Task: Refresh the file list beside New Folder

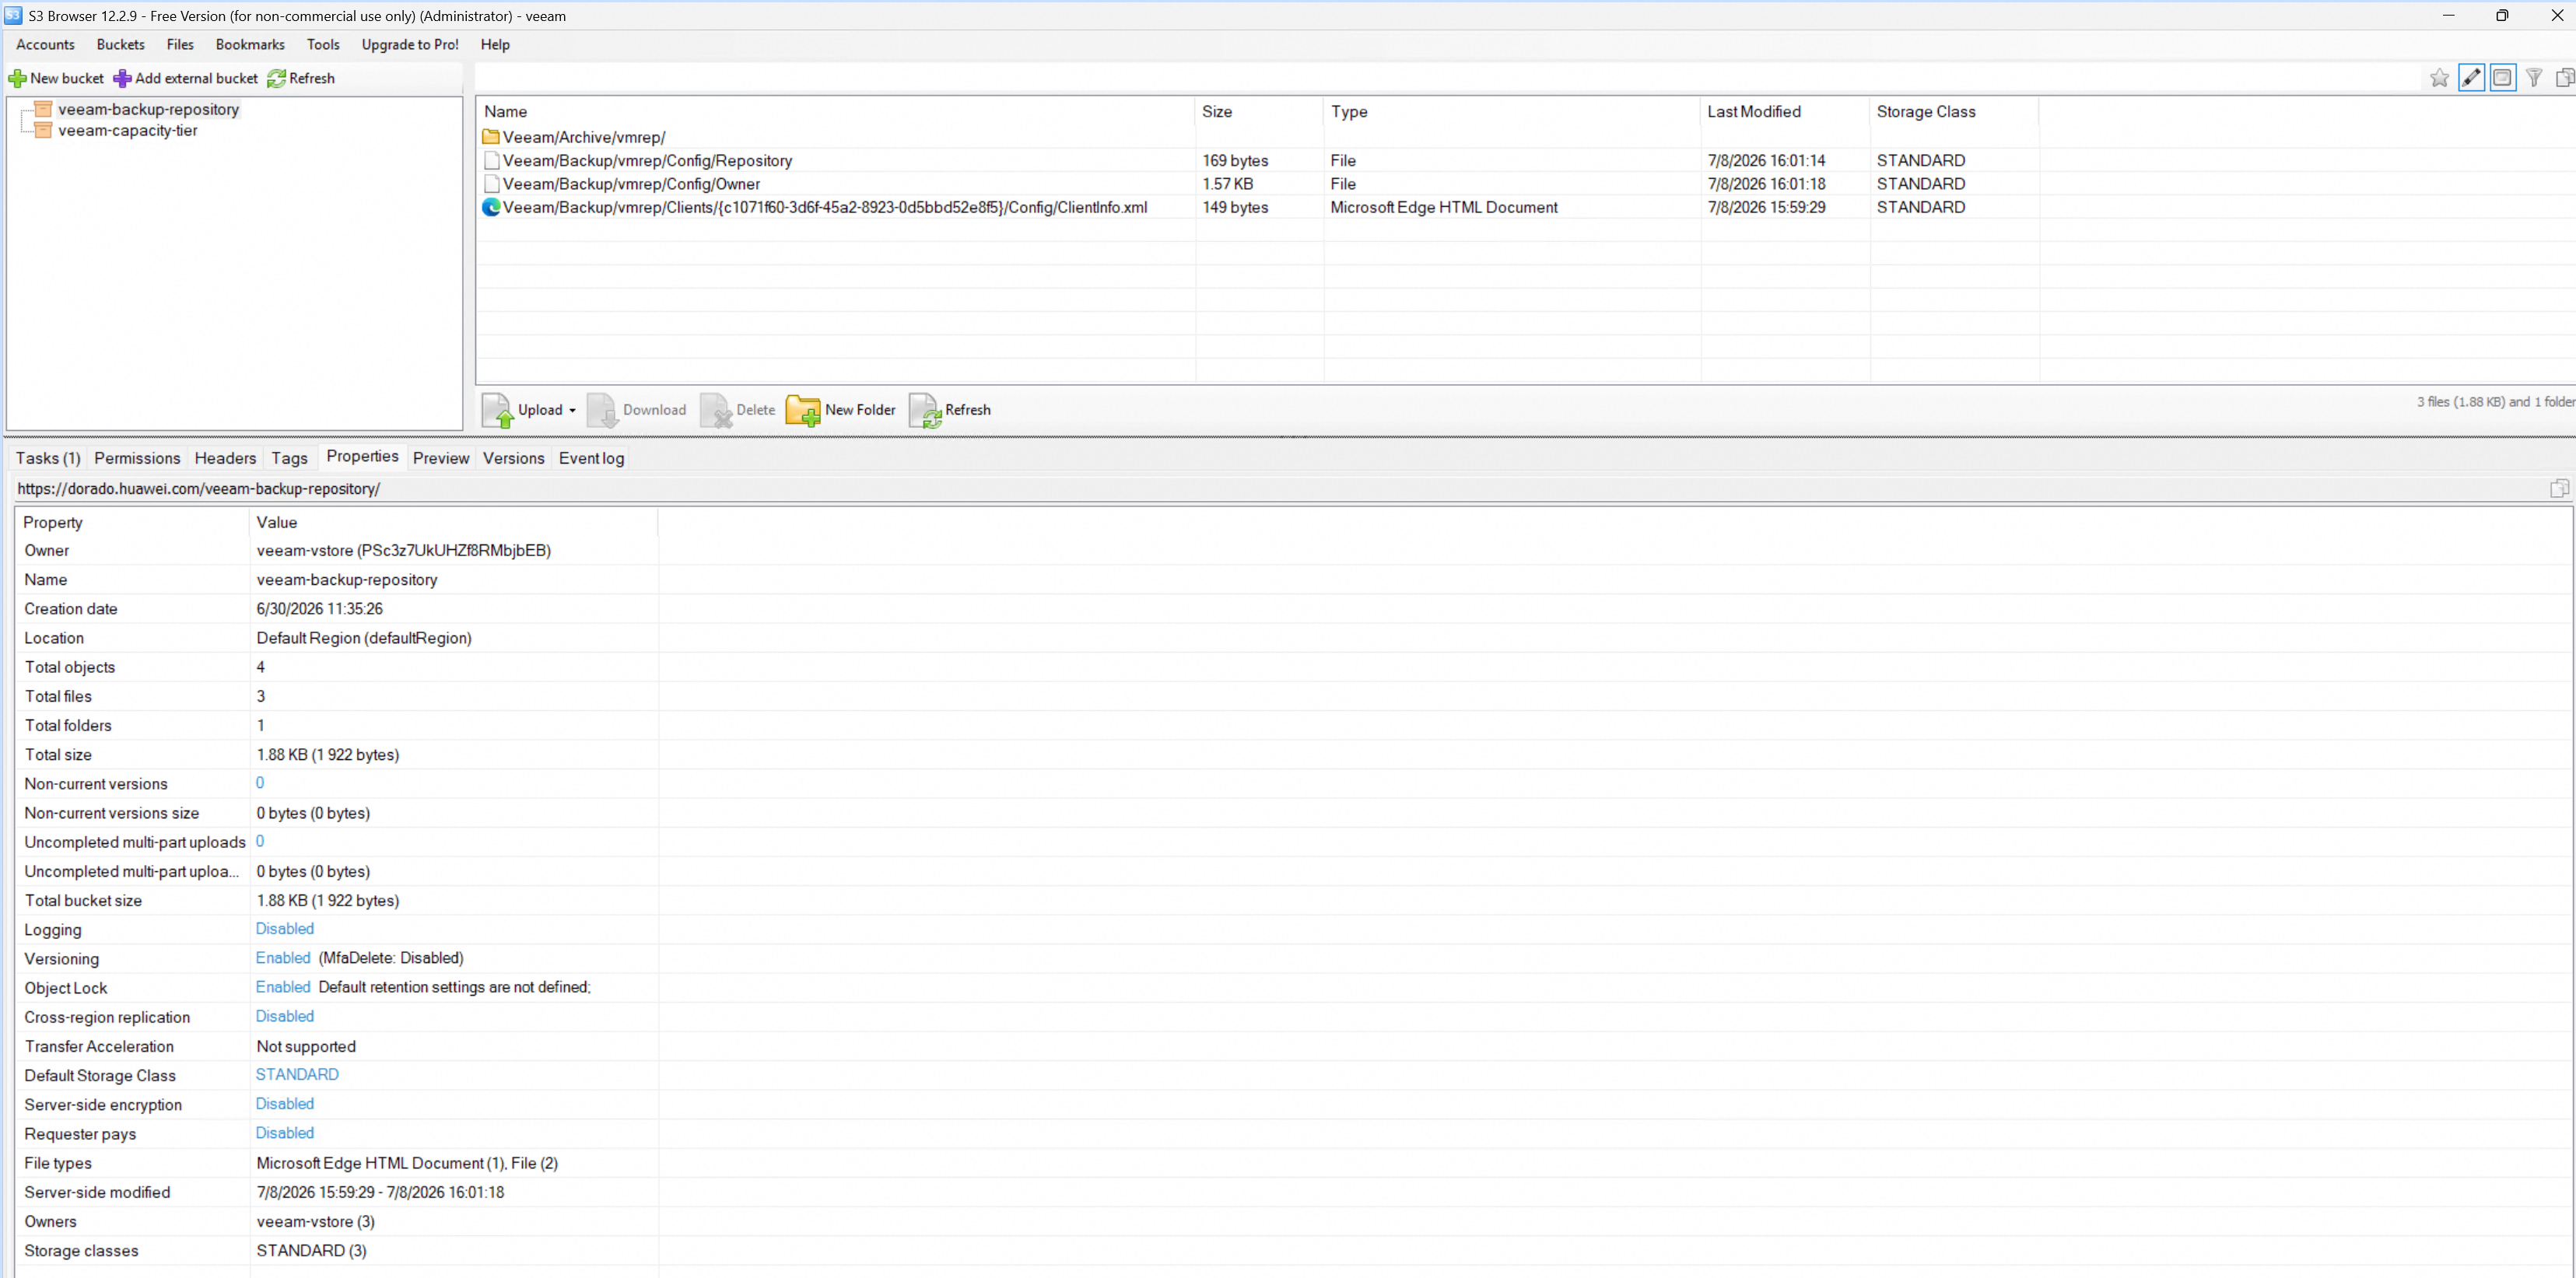Action: [x=950, y=410]
